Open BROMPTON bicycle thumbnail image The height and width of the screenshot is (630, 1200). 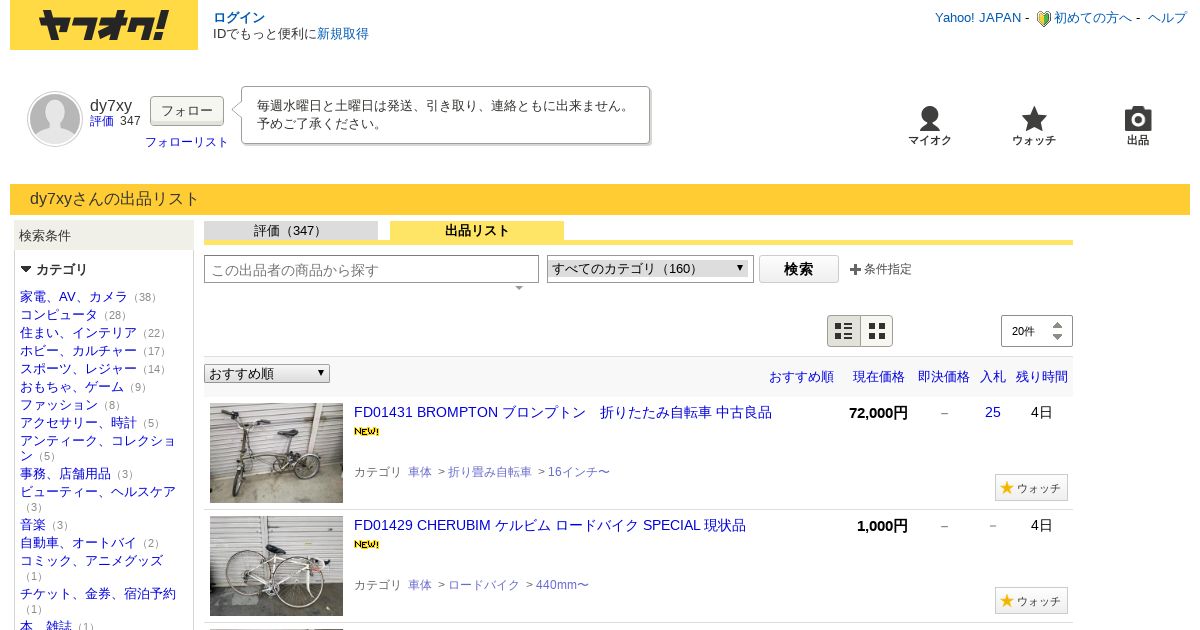tap(276, 453)
